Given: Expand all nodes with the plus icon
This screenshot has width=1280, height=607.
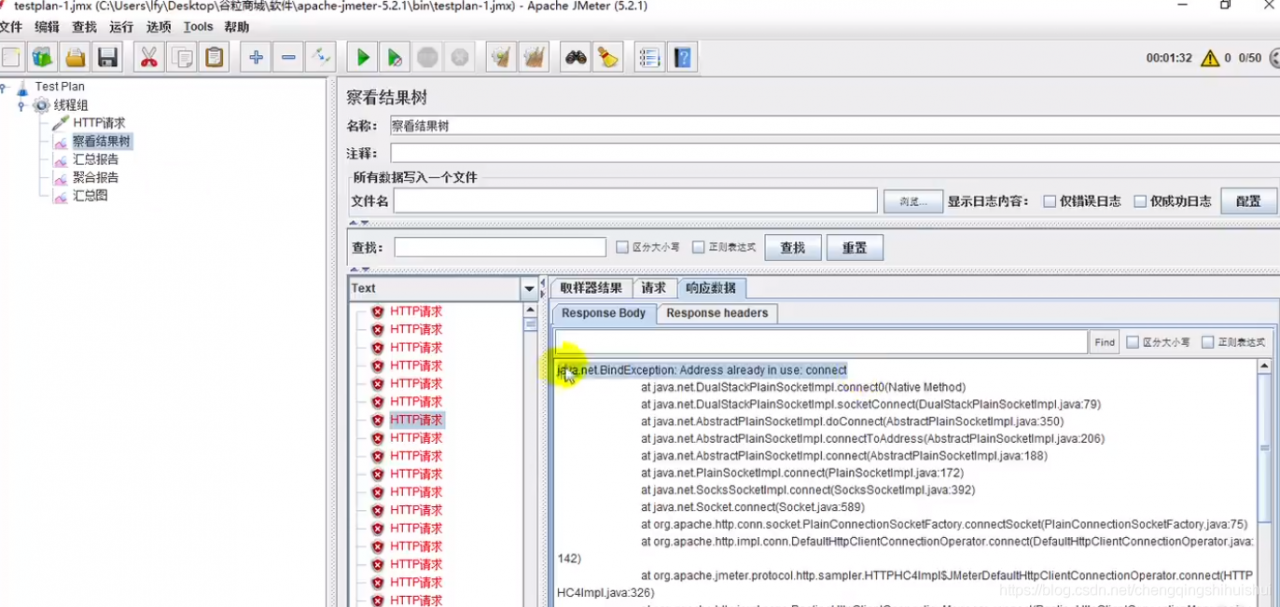Looking at the screenshot, I should (x=256, y=58).
